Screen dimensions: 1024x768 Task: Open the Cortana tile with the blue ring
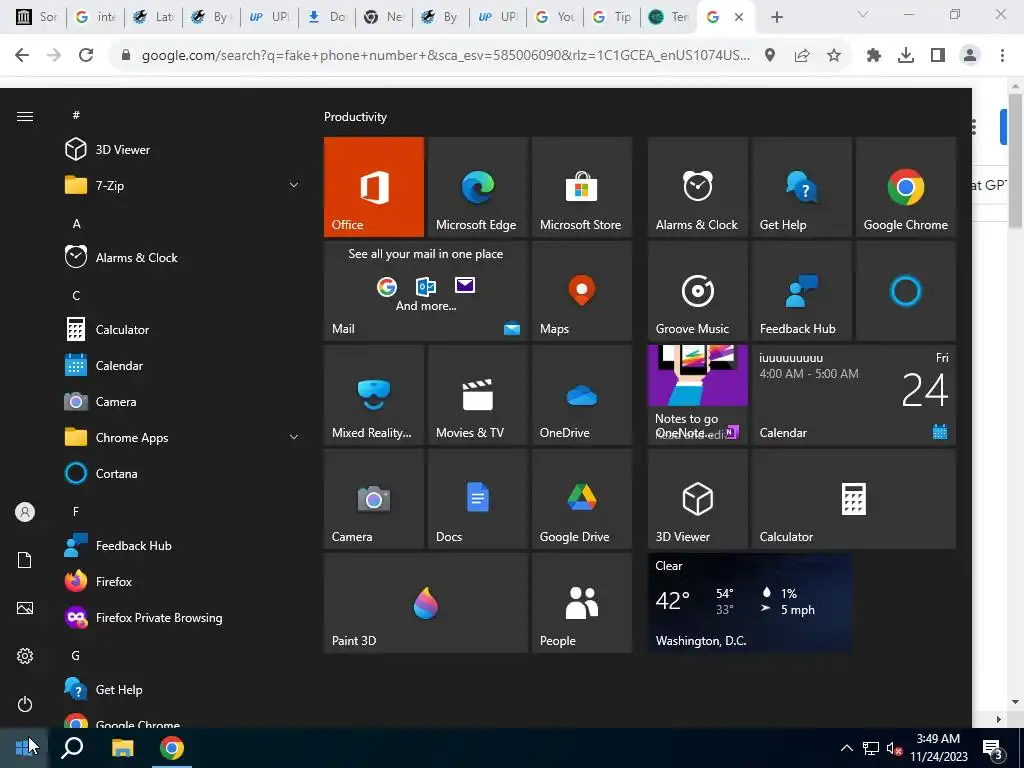[x=905, y=291]
